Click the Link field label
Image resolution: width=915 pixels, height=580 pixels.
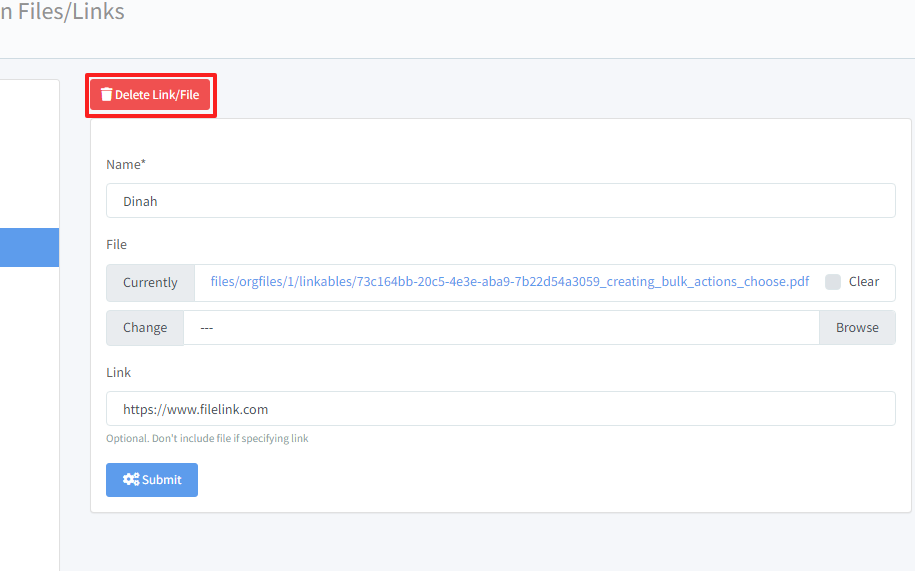point(118,372)
